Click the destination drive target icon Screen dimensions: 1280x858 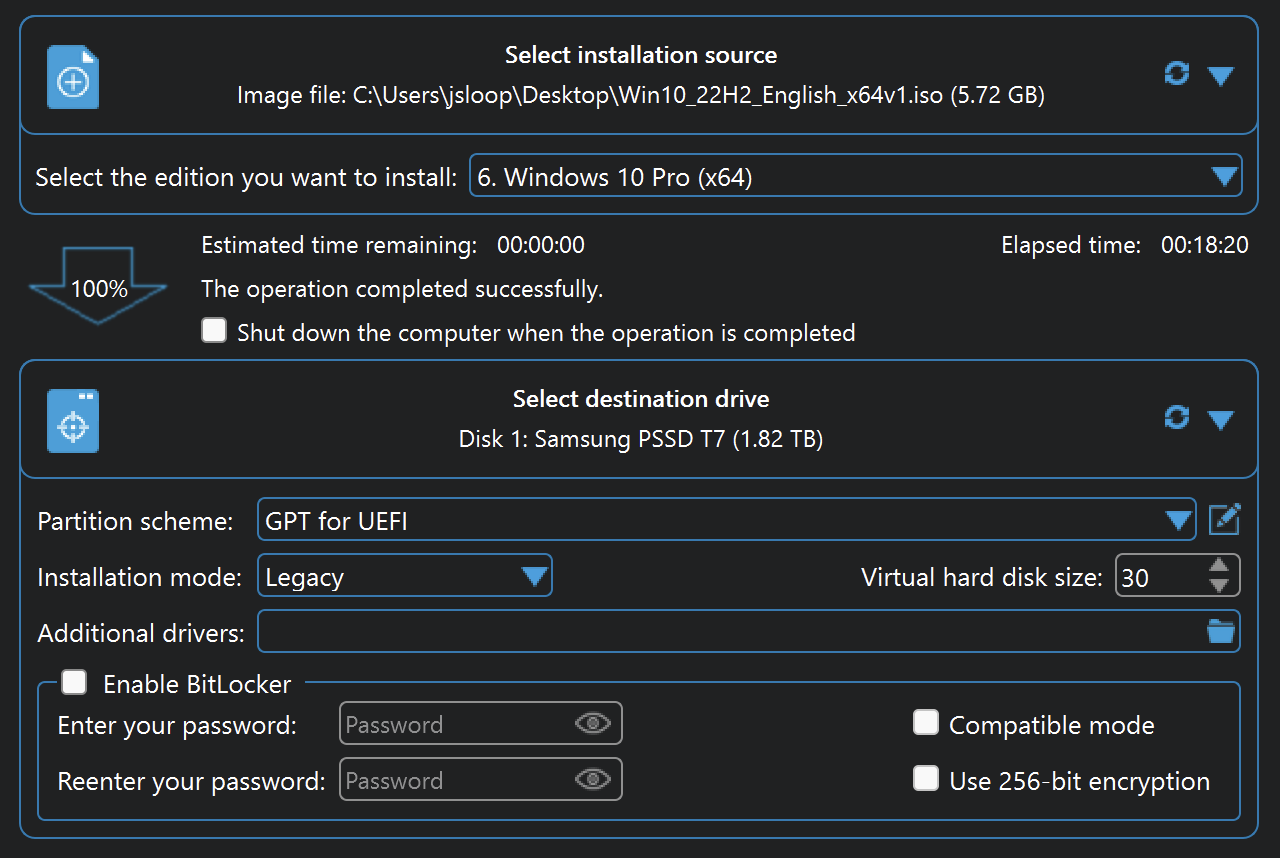(x=73, y=421)
